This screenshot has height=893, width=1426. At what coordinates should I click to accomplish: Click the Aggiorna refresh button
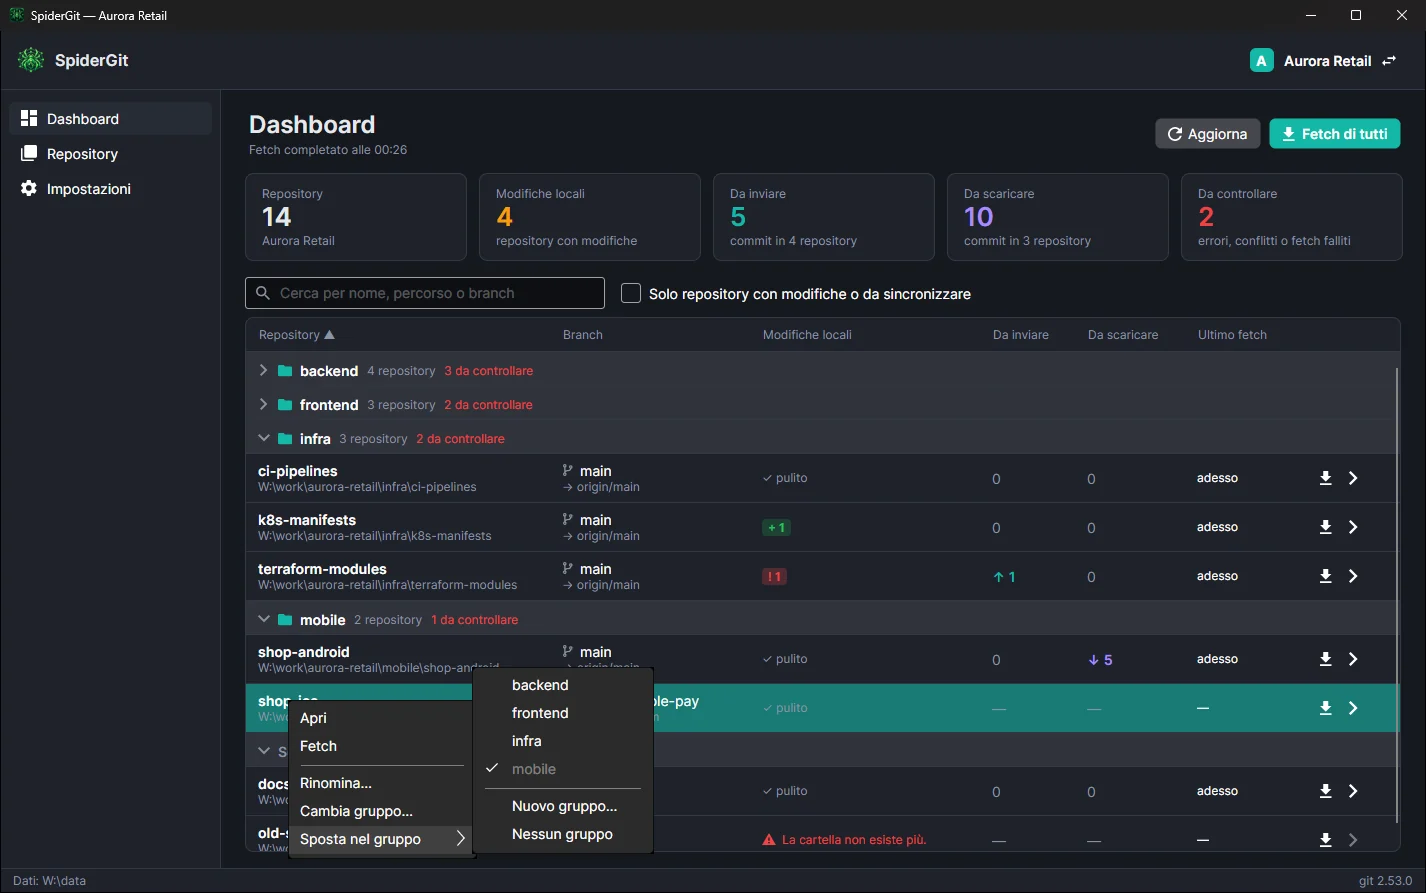(1207, 134)
